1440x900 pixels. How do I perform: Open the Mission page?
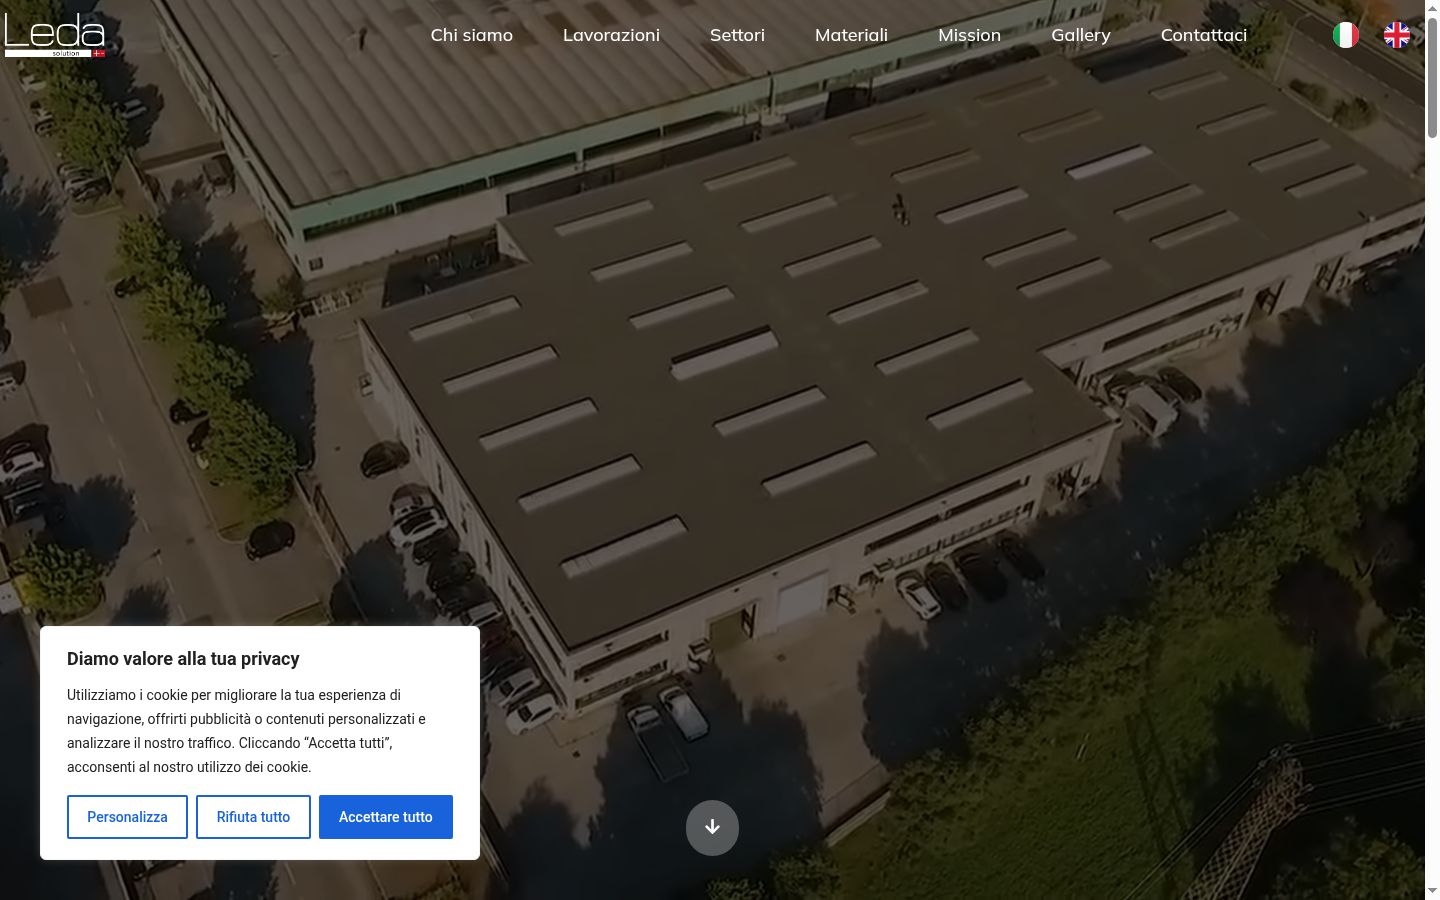(969, 35)
